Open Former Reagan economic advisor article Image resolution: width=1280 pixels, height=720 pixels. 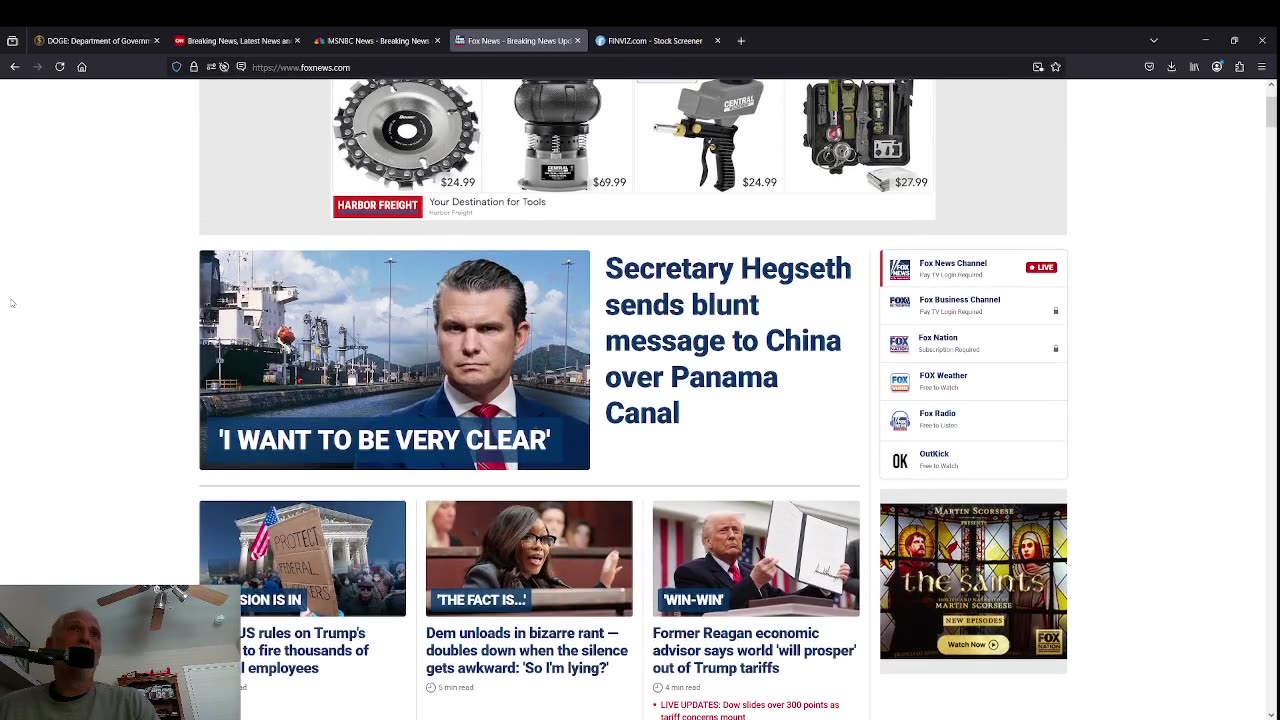pyautogui.click(x=754, y=650)
